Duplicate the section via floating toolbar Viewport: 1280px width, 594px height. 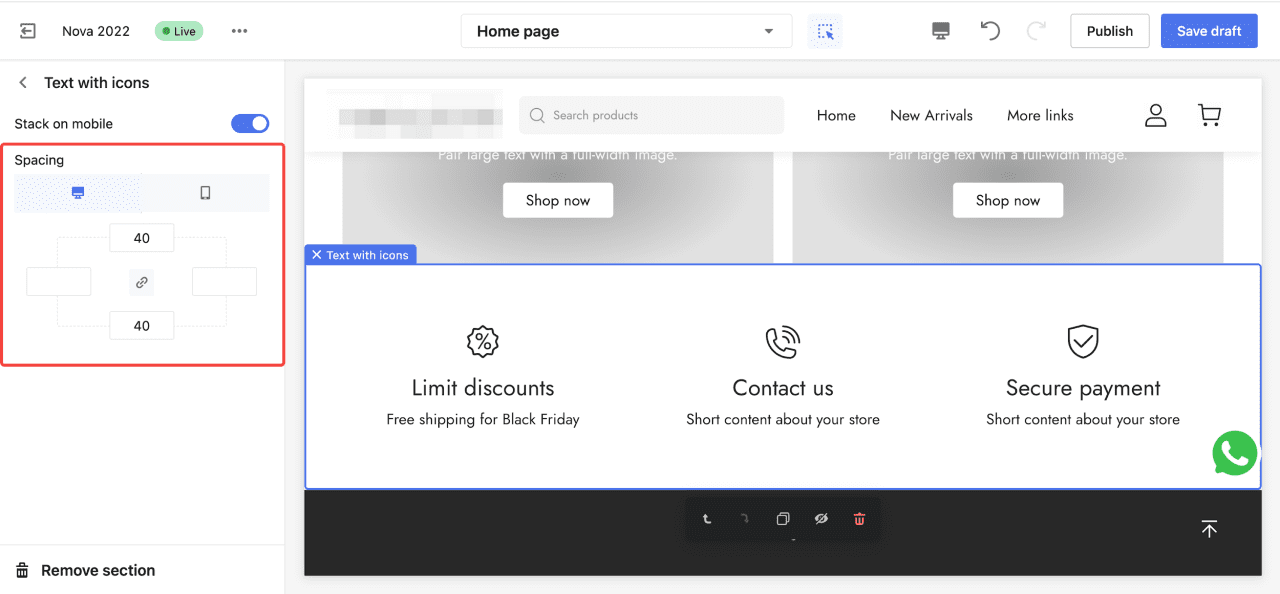pyautogui.click(x=783, y=519)
